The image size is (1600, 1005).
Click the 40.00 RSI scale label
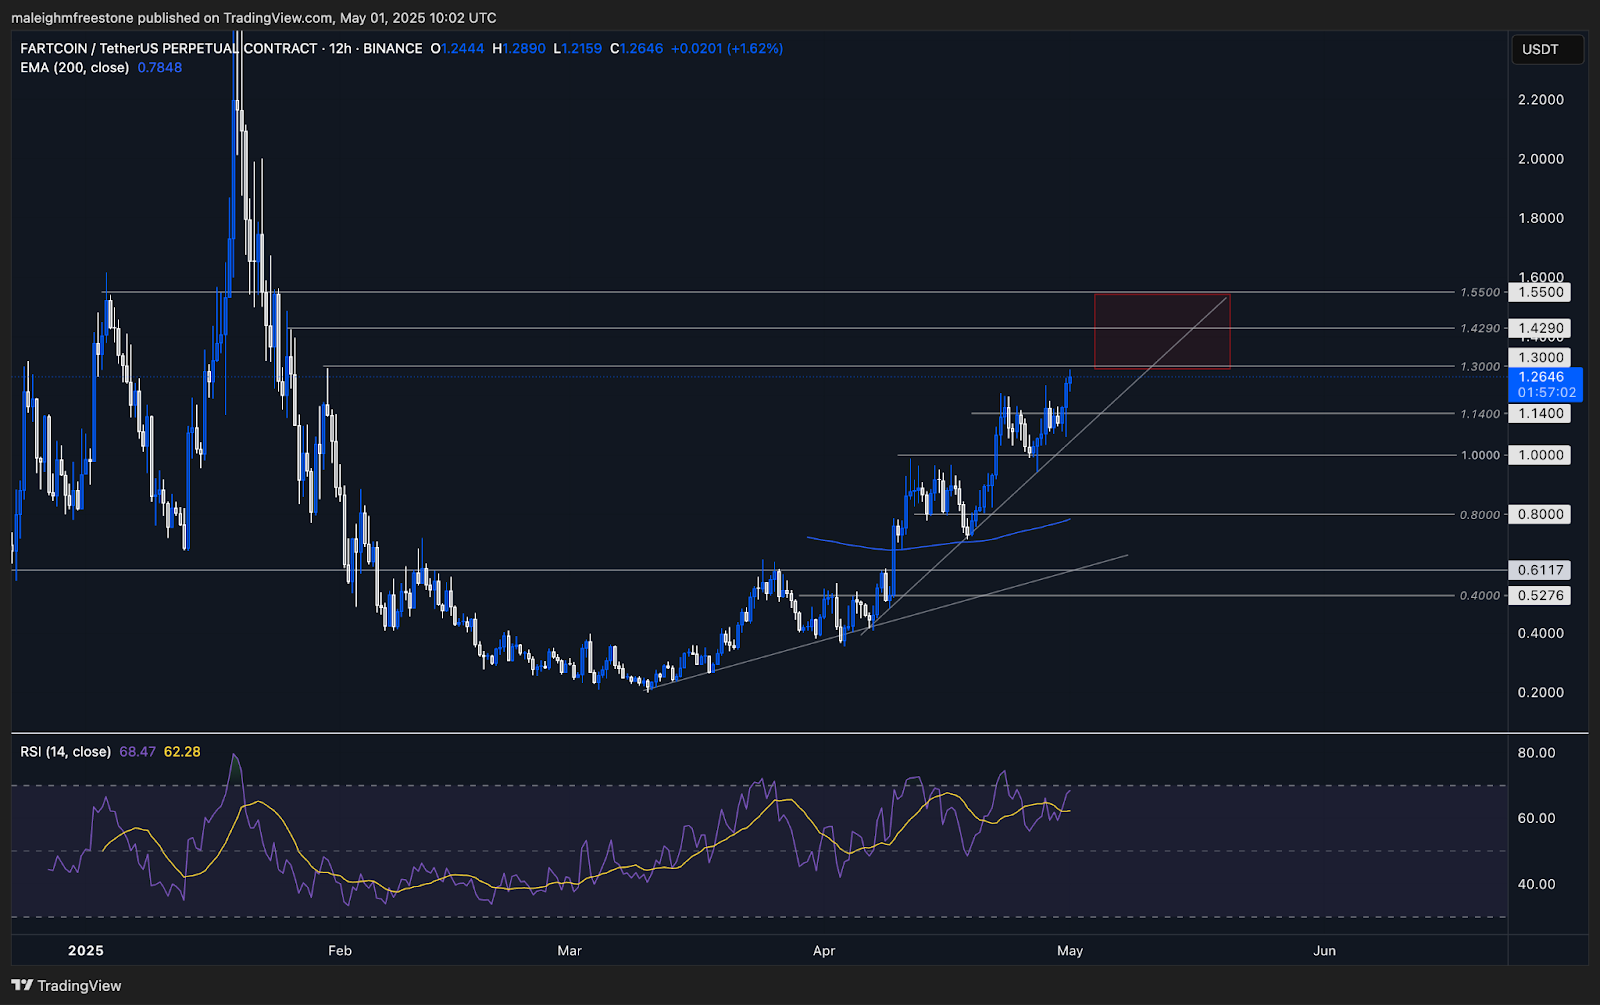[1537, 884]
